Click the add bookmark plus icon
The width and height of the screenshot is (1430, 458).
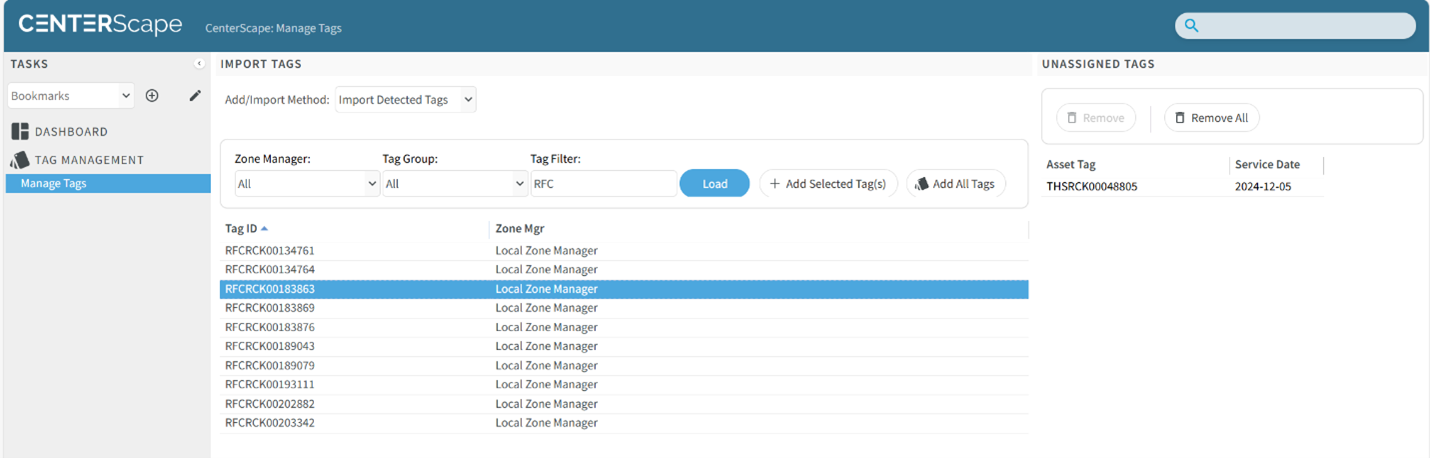[152, 96]
